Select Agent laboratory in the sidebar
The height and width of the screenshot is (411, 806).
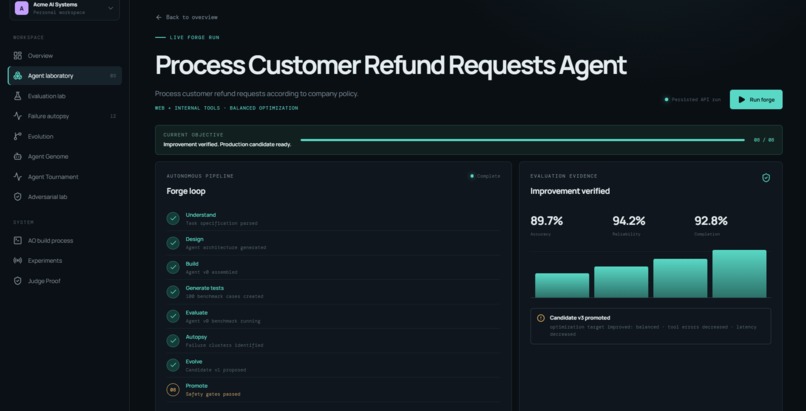65,76
